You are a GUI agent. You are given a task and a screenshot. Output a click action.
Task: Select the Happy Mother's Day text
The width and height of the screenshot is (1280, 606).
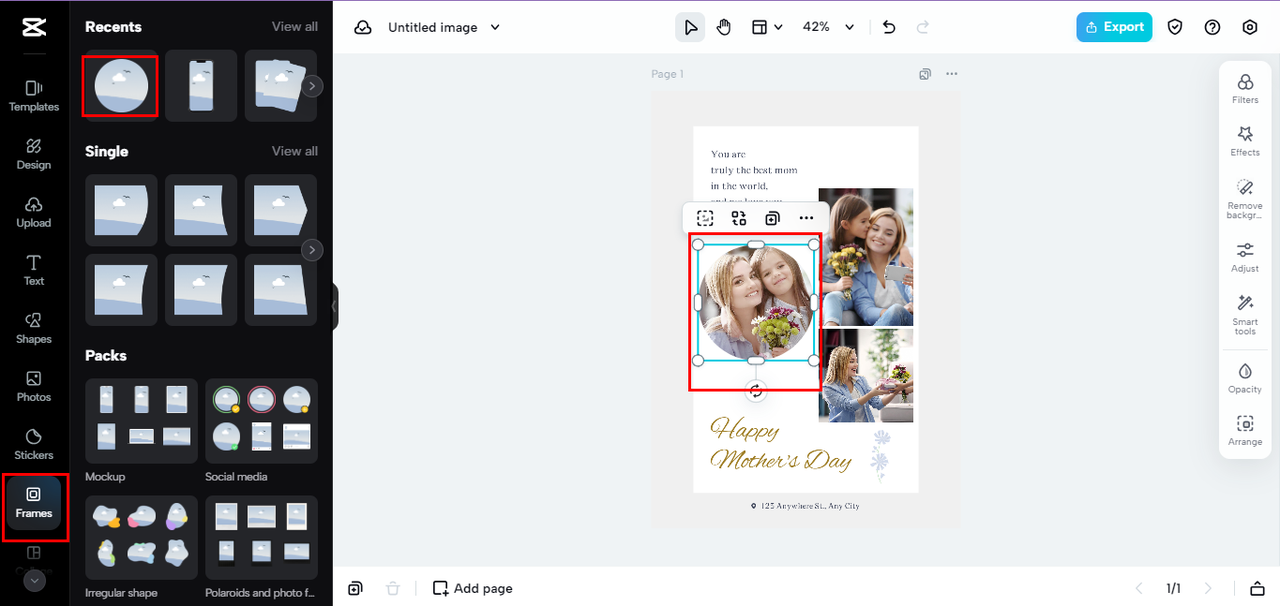coord(780,445)
